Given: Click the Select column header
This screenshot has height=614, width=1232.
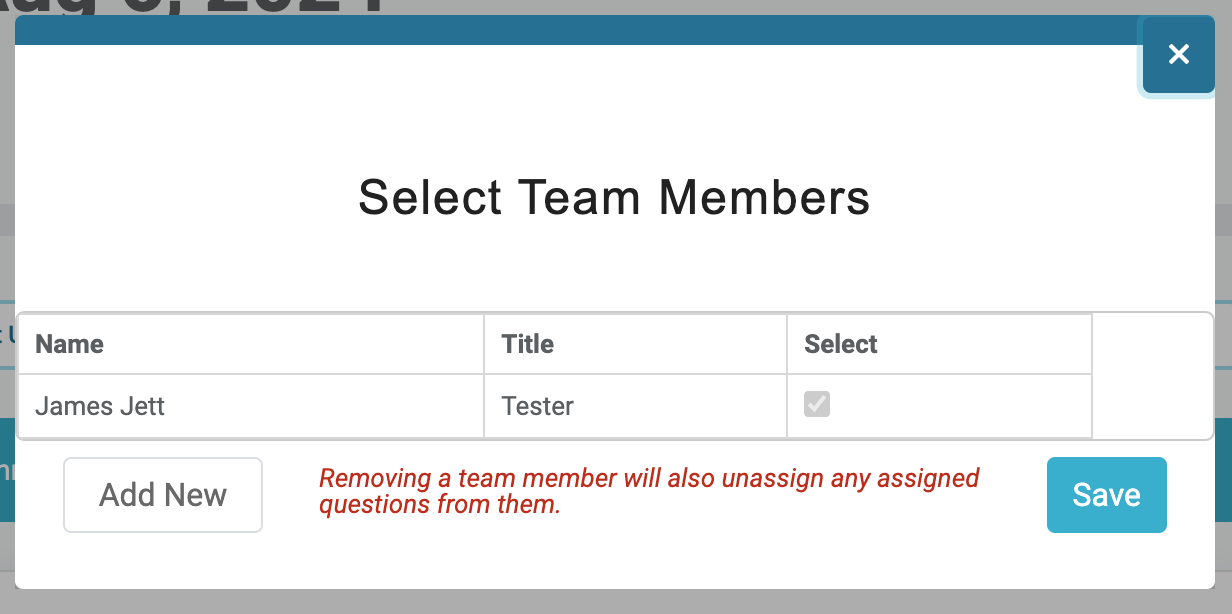Looking at the screenshot, I should pos(841,344).
